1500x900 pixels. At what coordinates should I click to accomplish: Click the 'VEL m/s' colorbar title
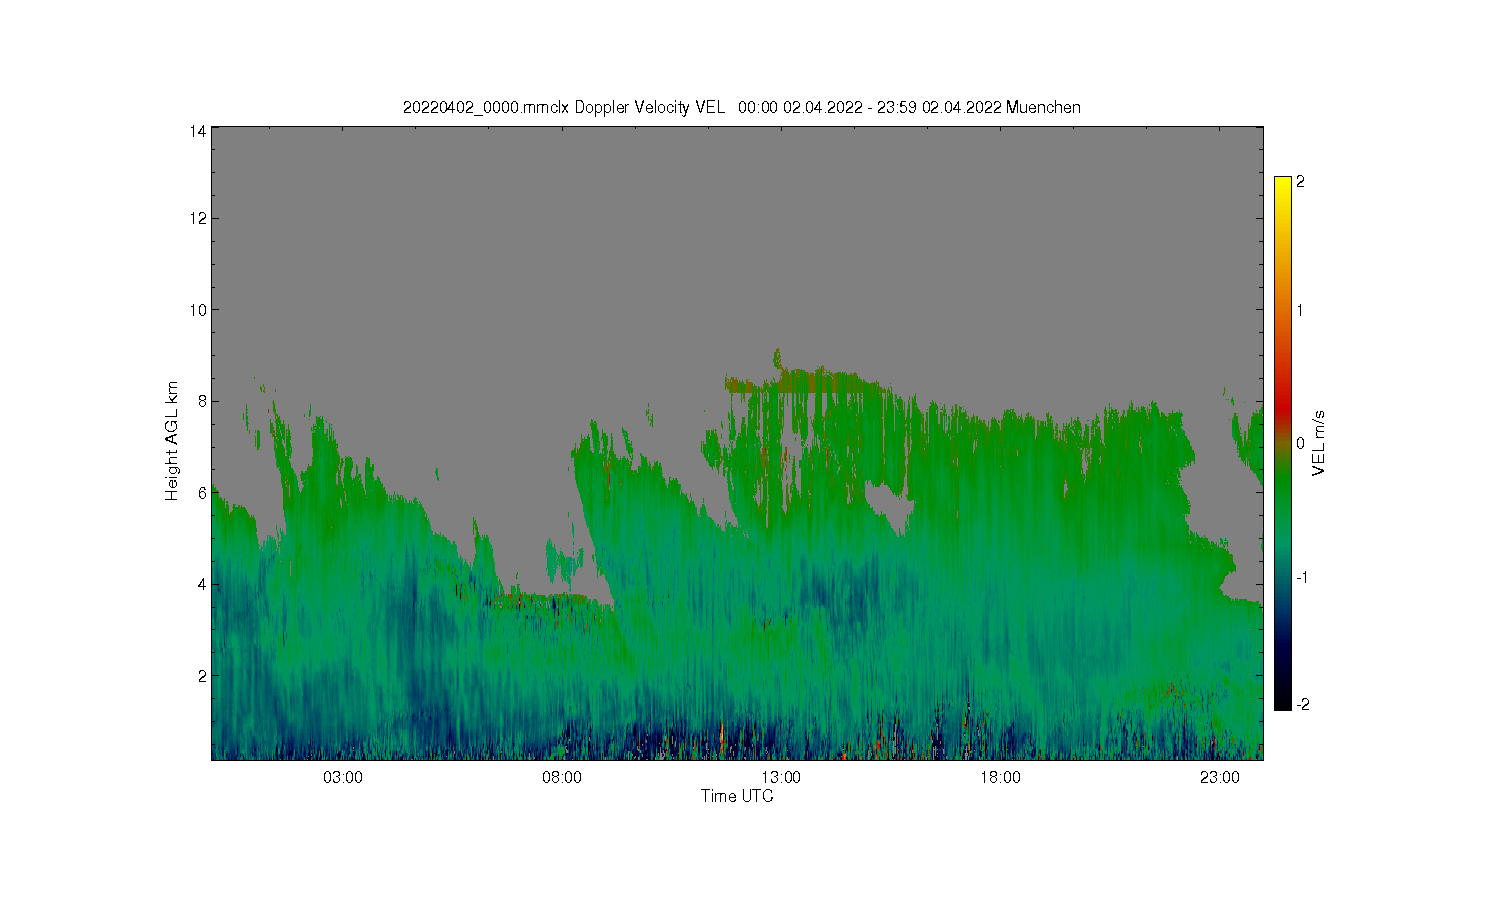pos(1319,443)
